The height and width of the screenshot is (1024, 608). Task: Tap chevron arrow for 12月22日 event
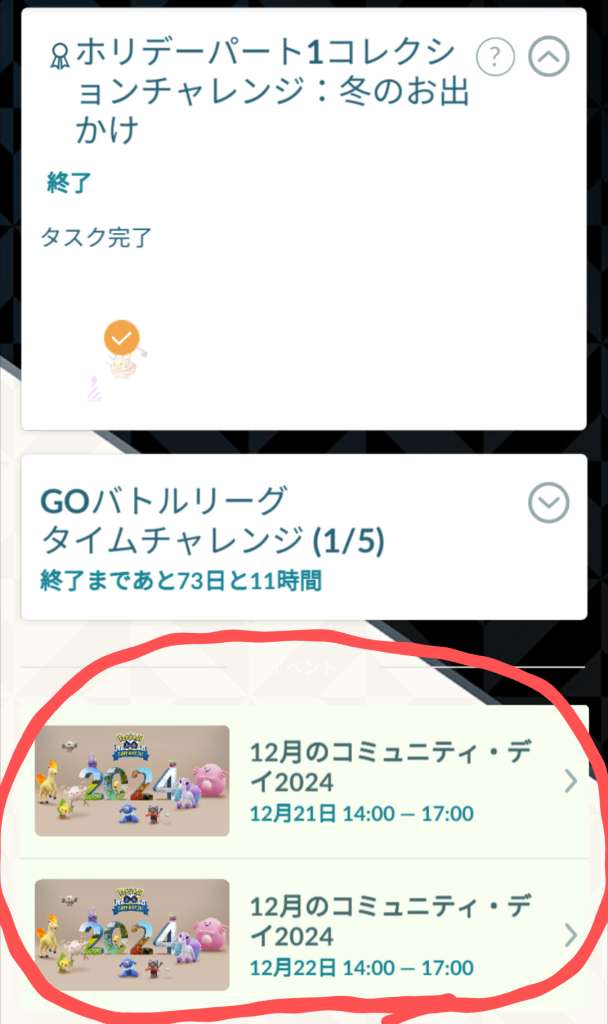571,935
